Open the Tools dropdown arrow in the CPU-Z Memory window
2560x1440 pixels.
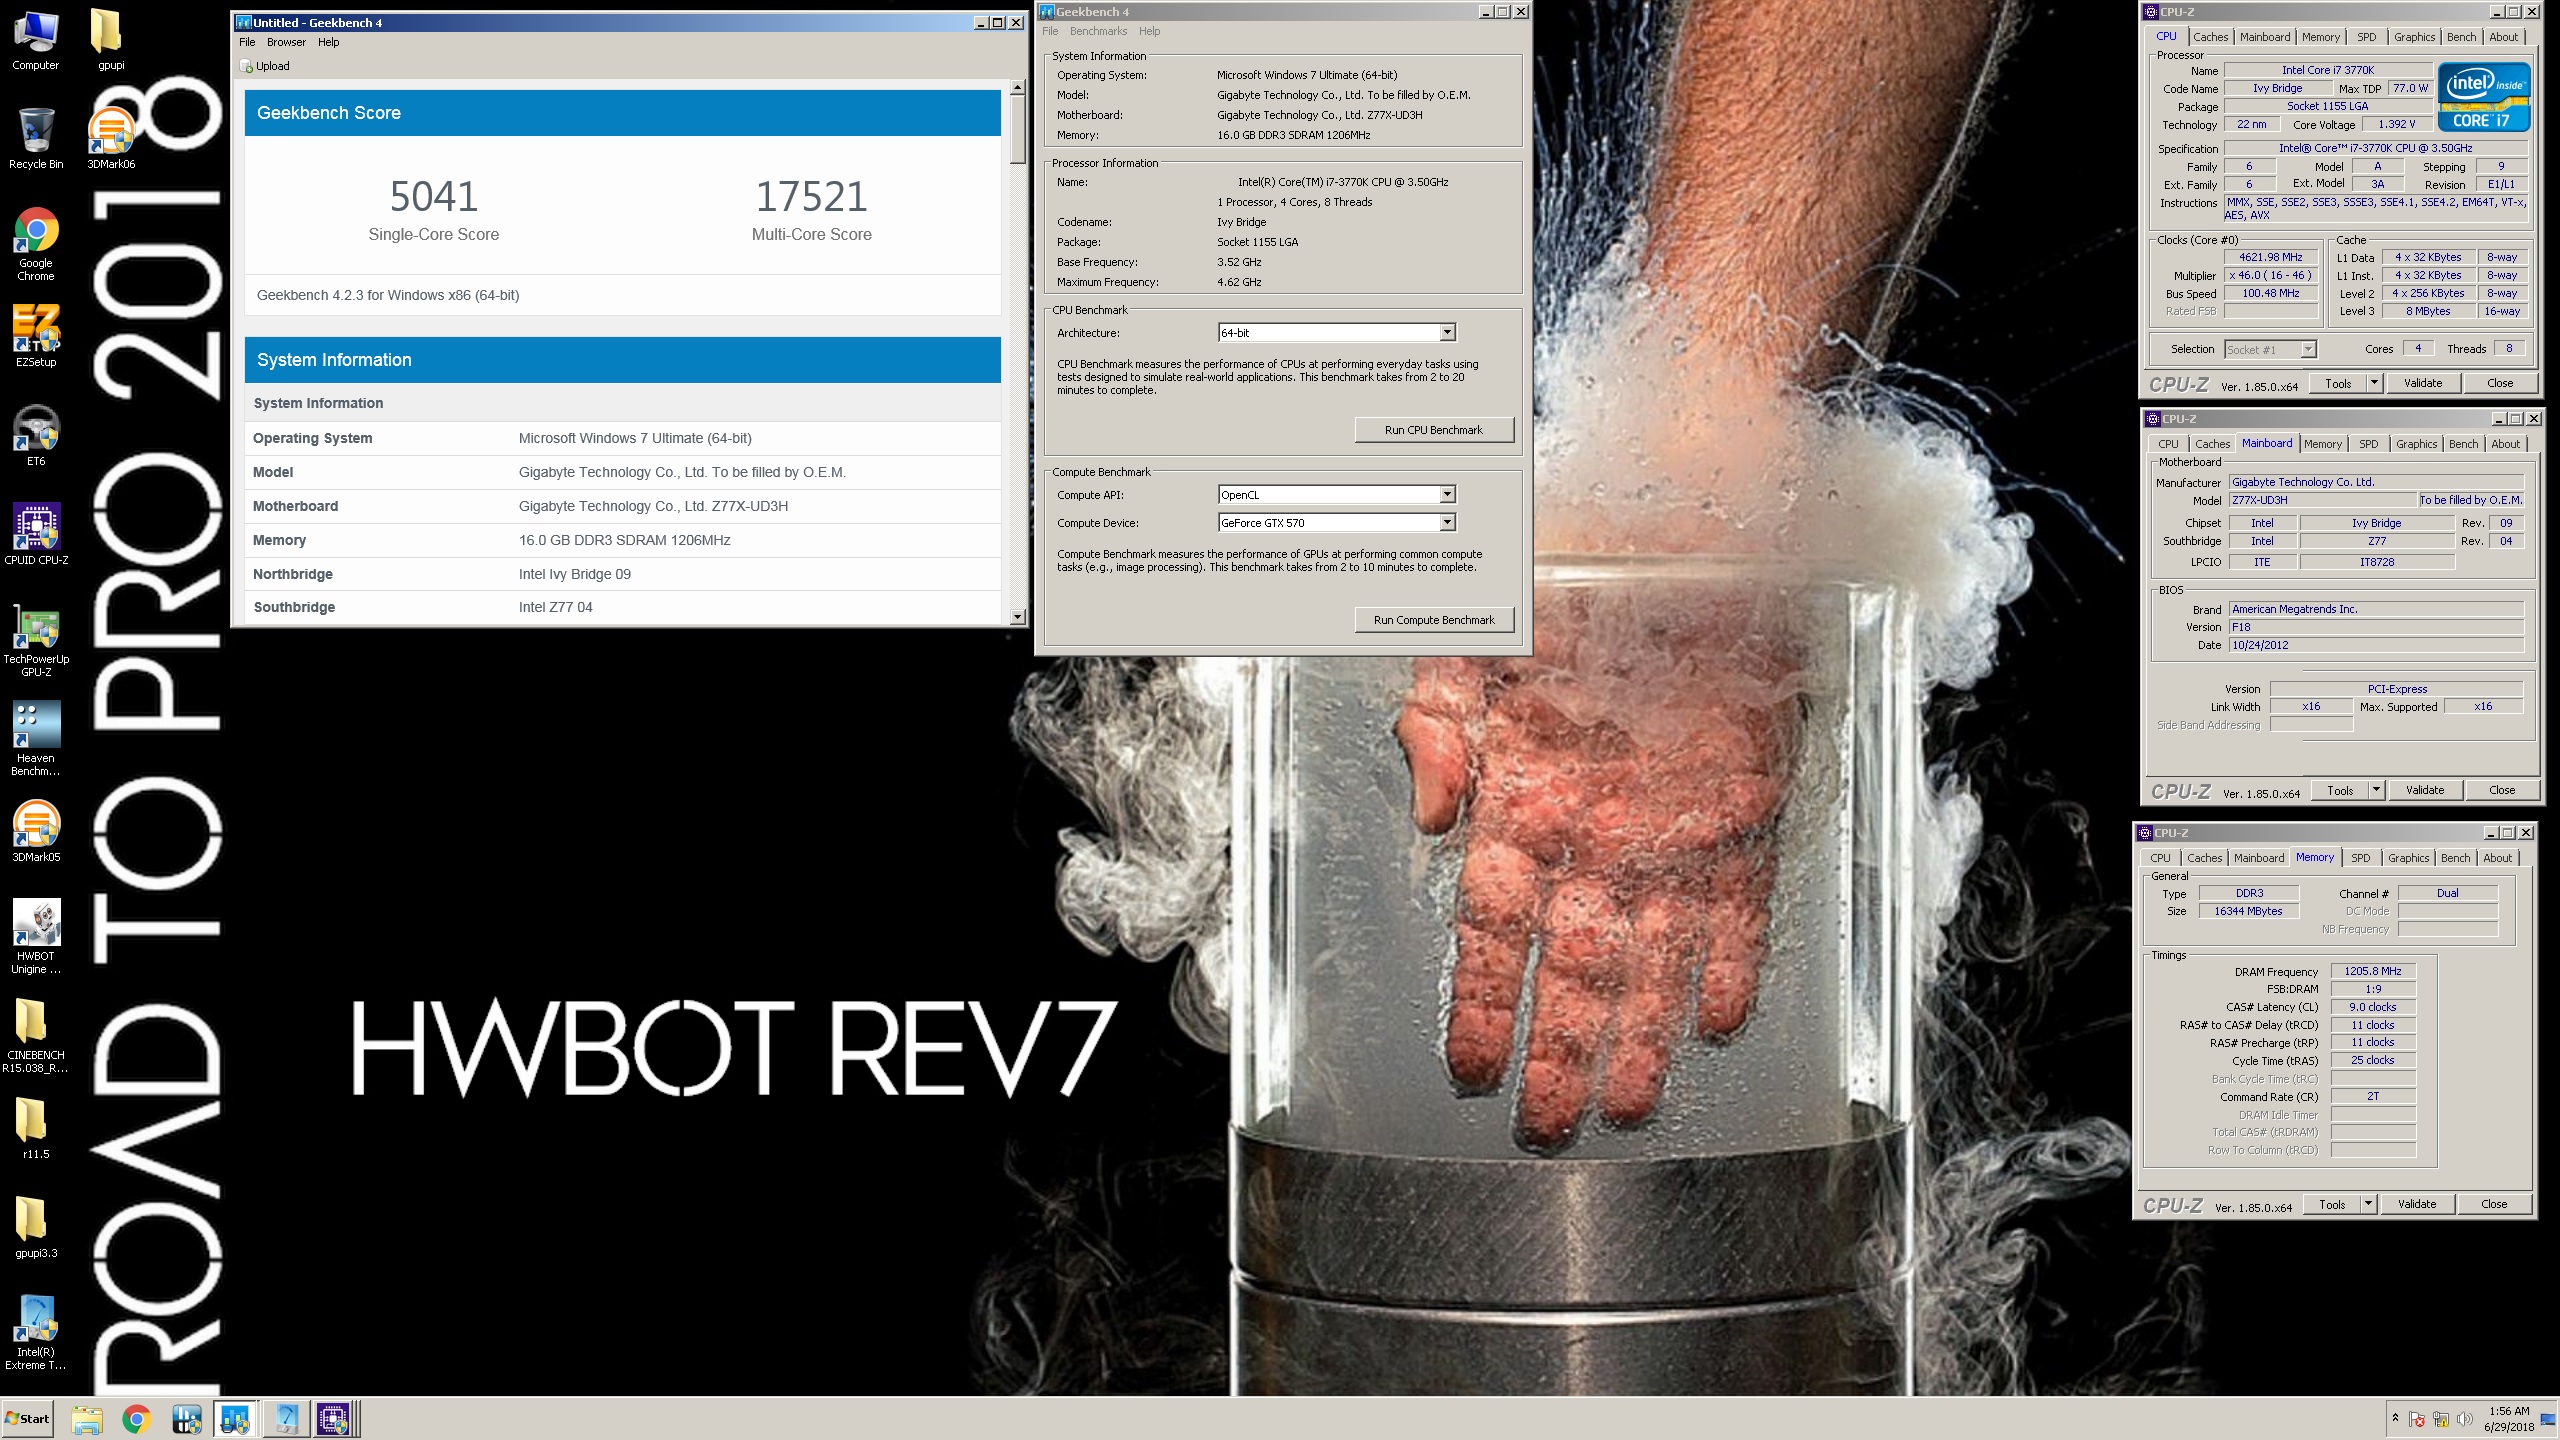tap(2368, 1204)
